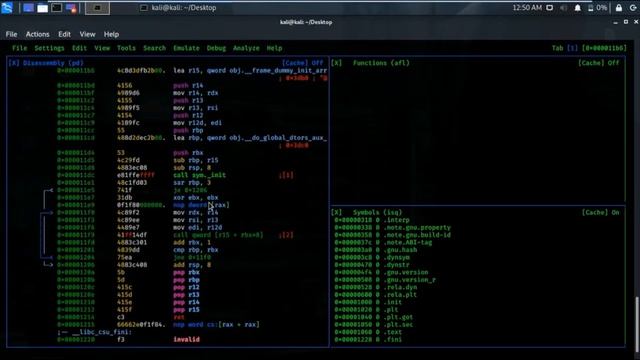Click the blue desktop launcher icon in taskbar
The width and height of the screenshot is (640, 360).
coord(28,8)
